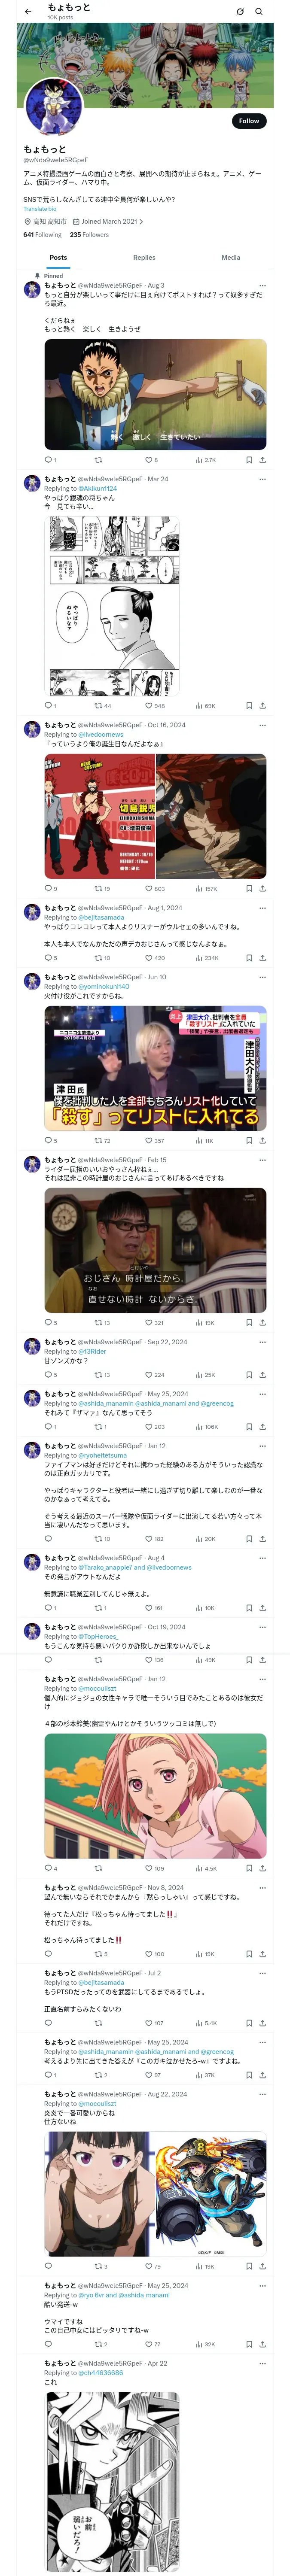Follow the ちょもっと account
Screen dimensions: 290x2576
tap(249, 120)
